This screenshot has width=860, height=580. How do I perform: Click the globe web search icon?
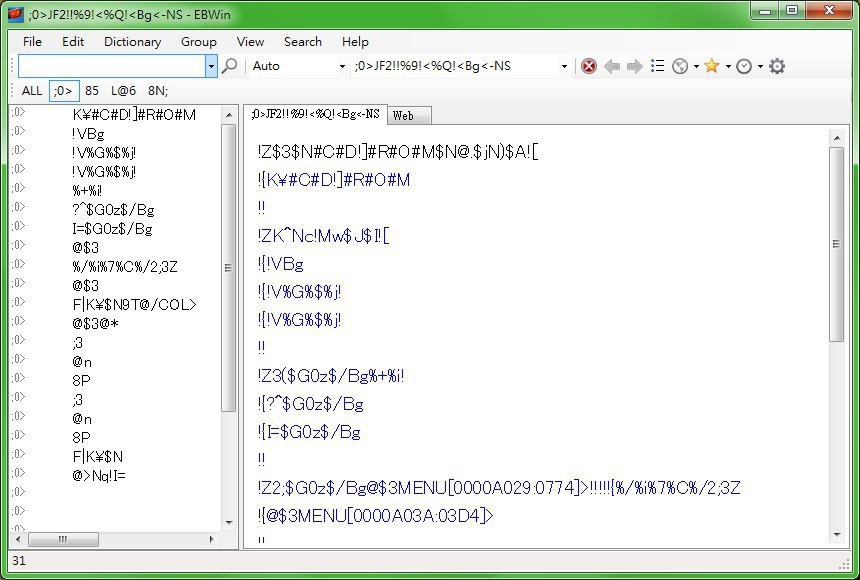(680, 66)
